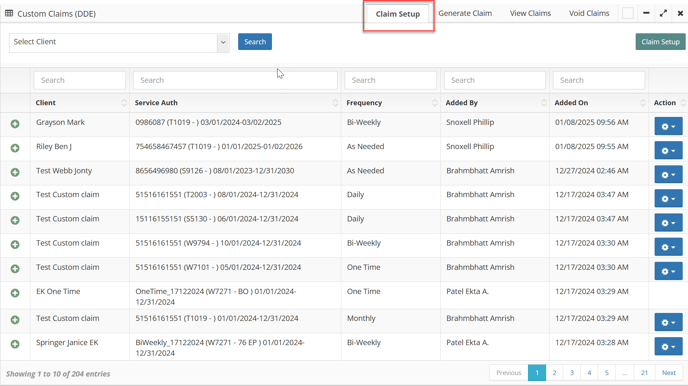Viewport: 688px width, 386px height.
Task: Expand row with auth 51516161551 (W9794)
Action: click(x=15, y=244)
